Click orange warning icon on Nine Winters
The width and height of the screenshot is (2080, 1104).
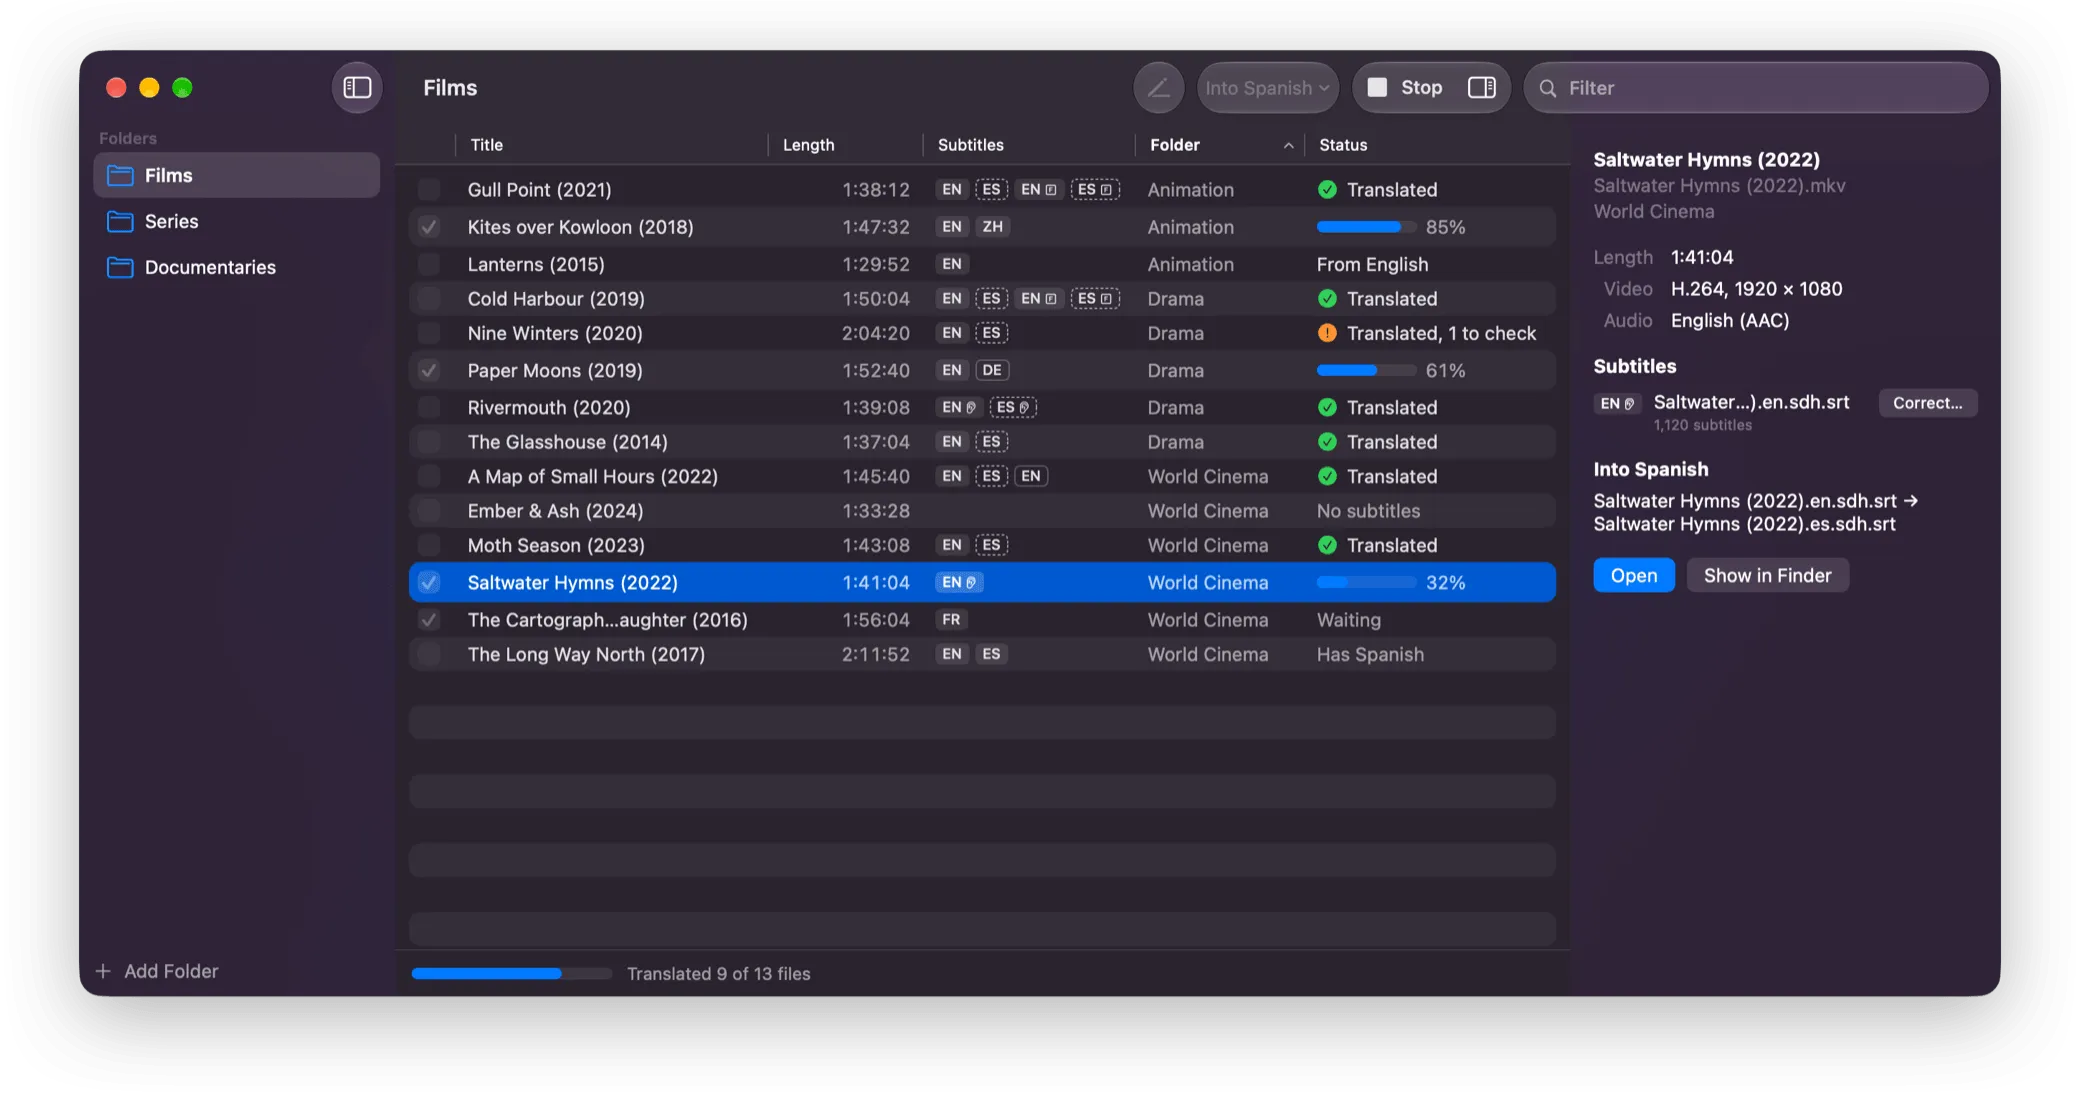[1327, 333]
